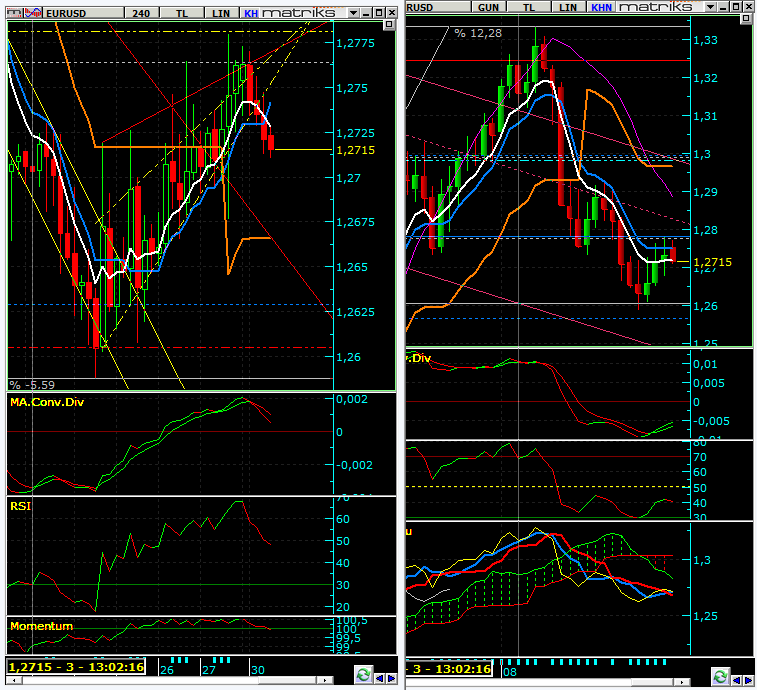Click the RSI indicator label
The width and height of the screenshot is (757, 690).
click(20, 506)
